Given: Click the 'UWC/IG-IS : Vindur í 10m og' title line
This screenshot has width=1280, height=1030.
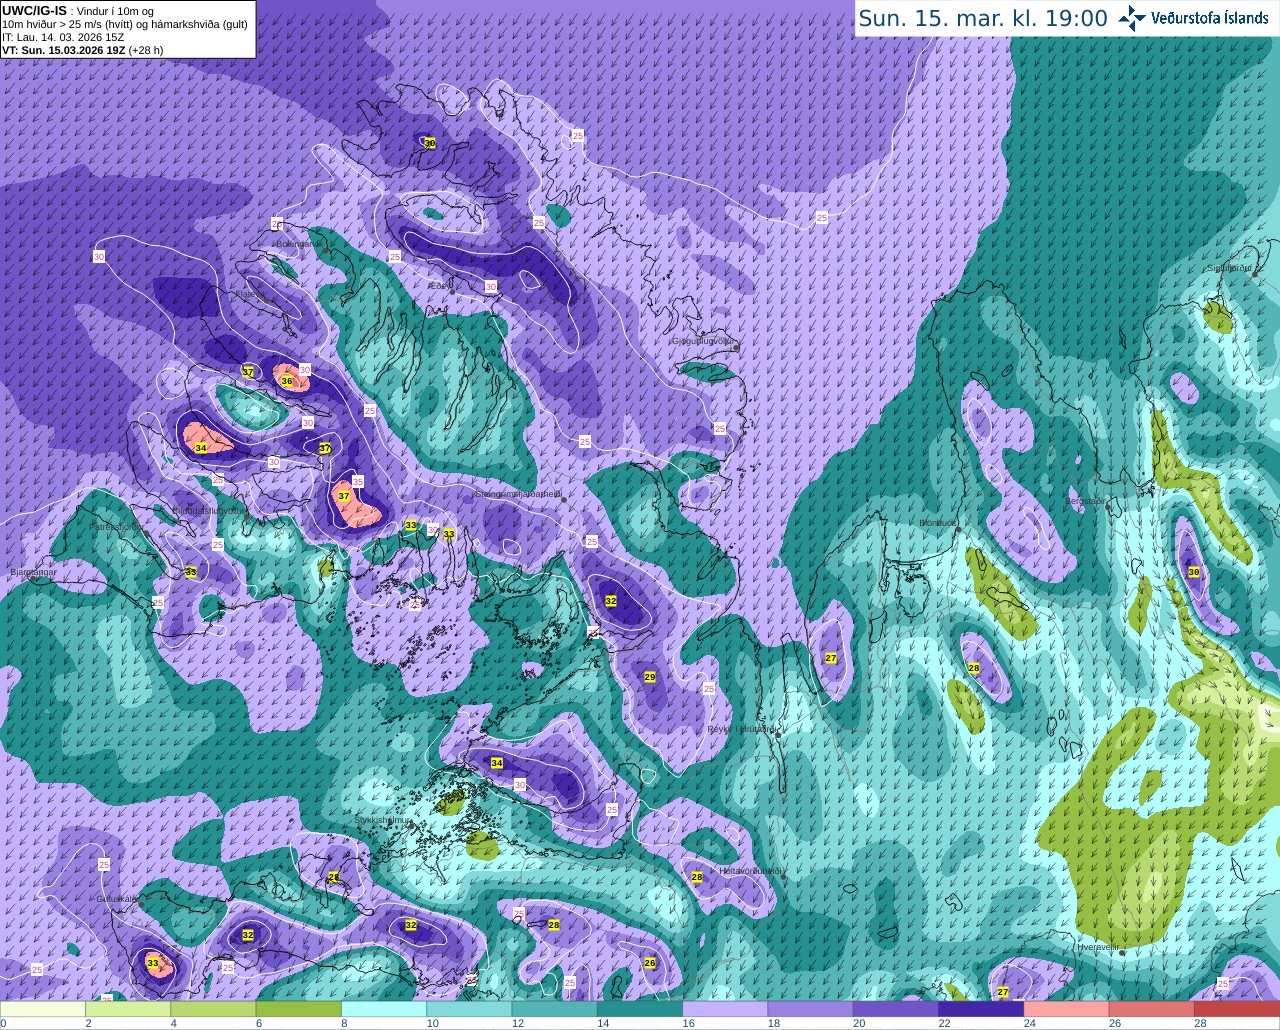Looking at the screenshot, I should click(x=78, y=11).
